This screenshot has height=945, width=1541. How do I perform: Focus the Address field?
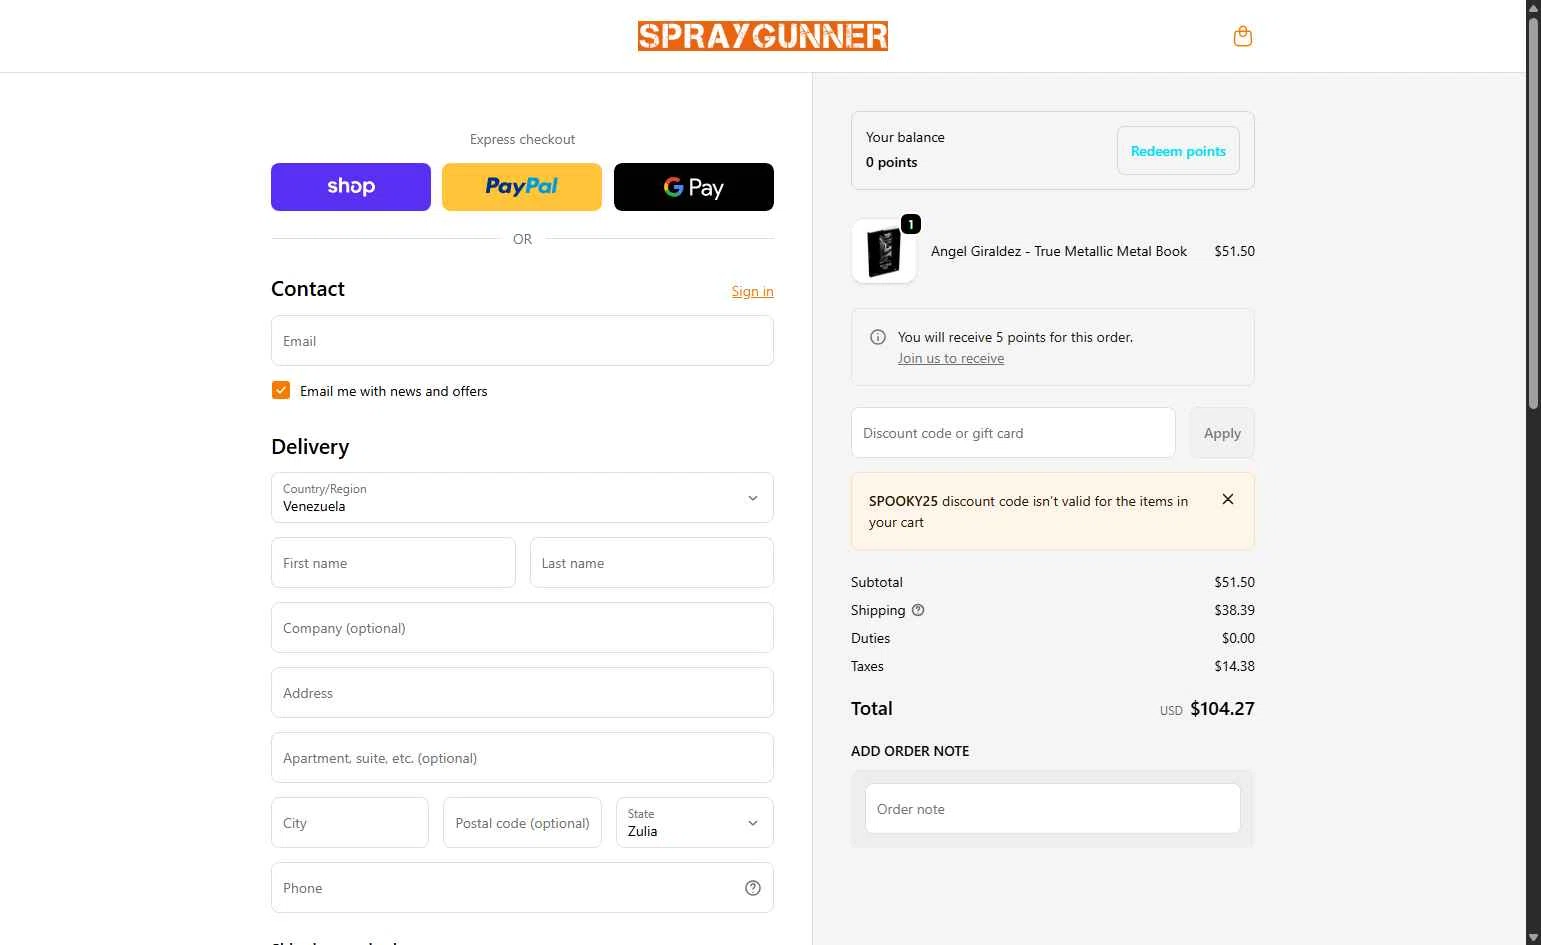522,693
